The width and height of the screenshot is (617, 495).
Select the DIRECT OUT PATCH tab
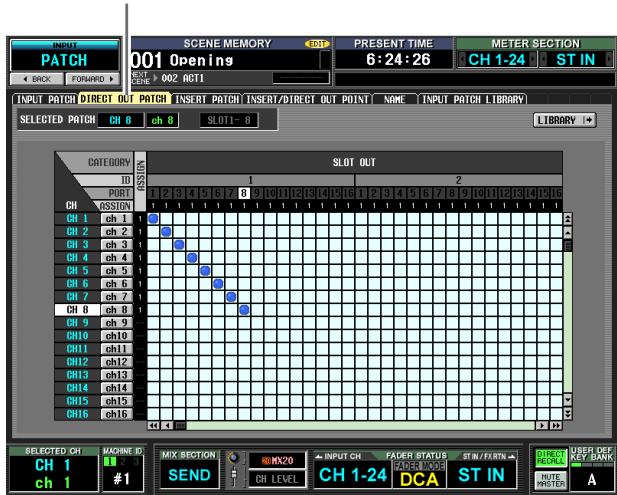pos(125,99)
